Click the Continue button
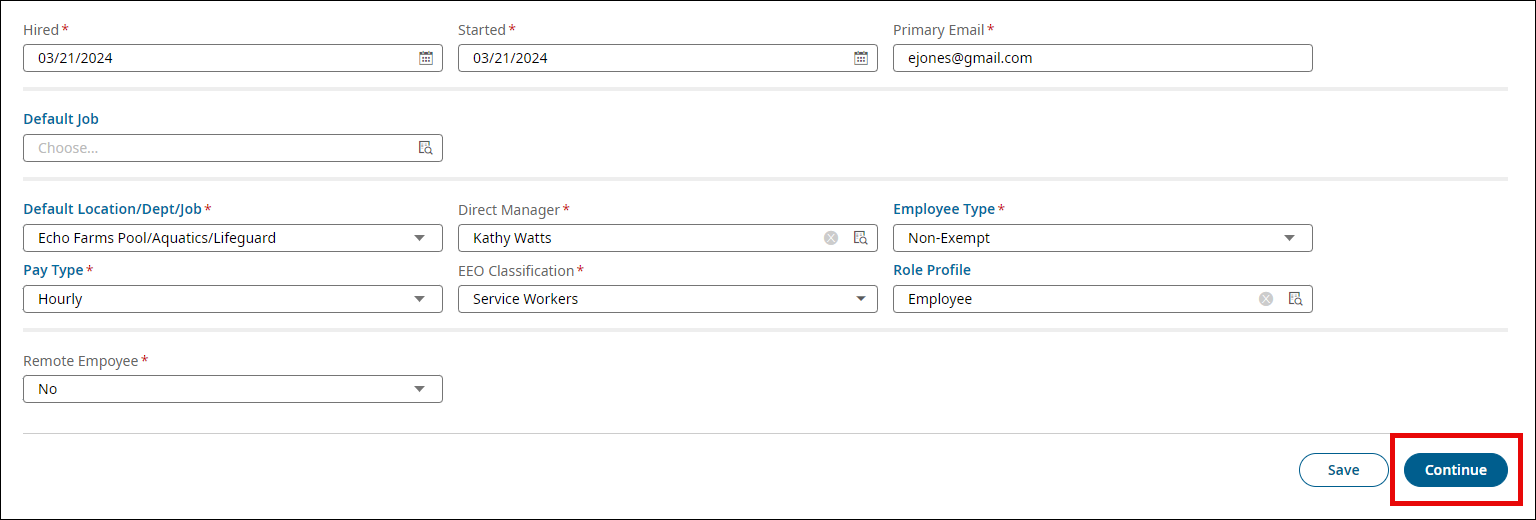Screen dimensions: 1536x520 tap(1455, 470)
